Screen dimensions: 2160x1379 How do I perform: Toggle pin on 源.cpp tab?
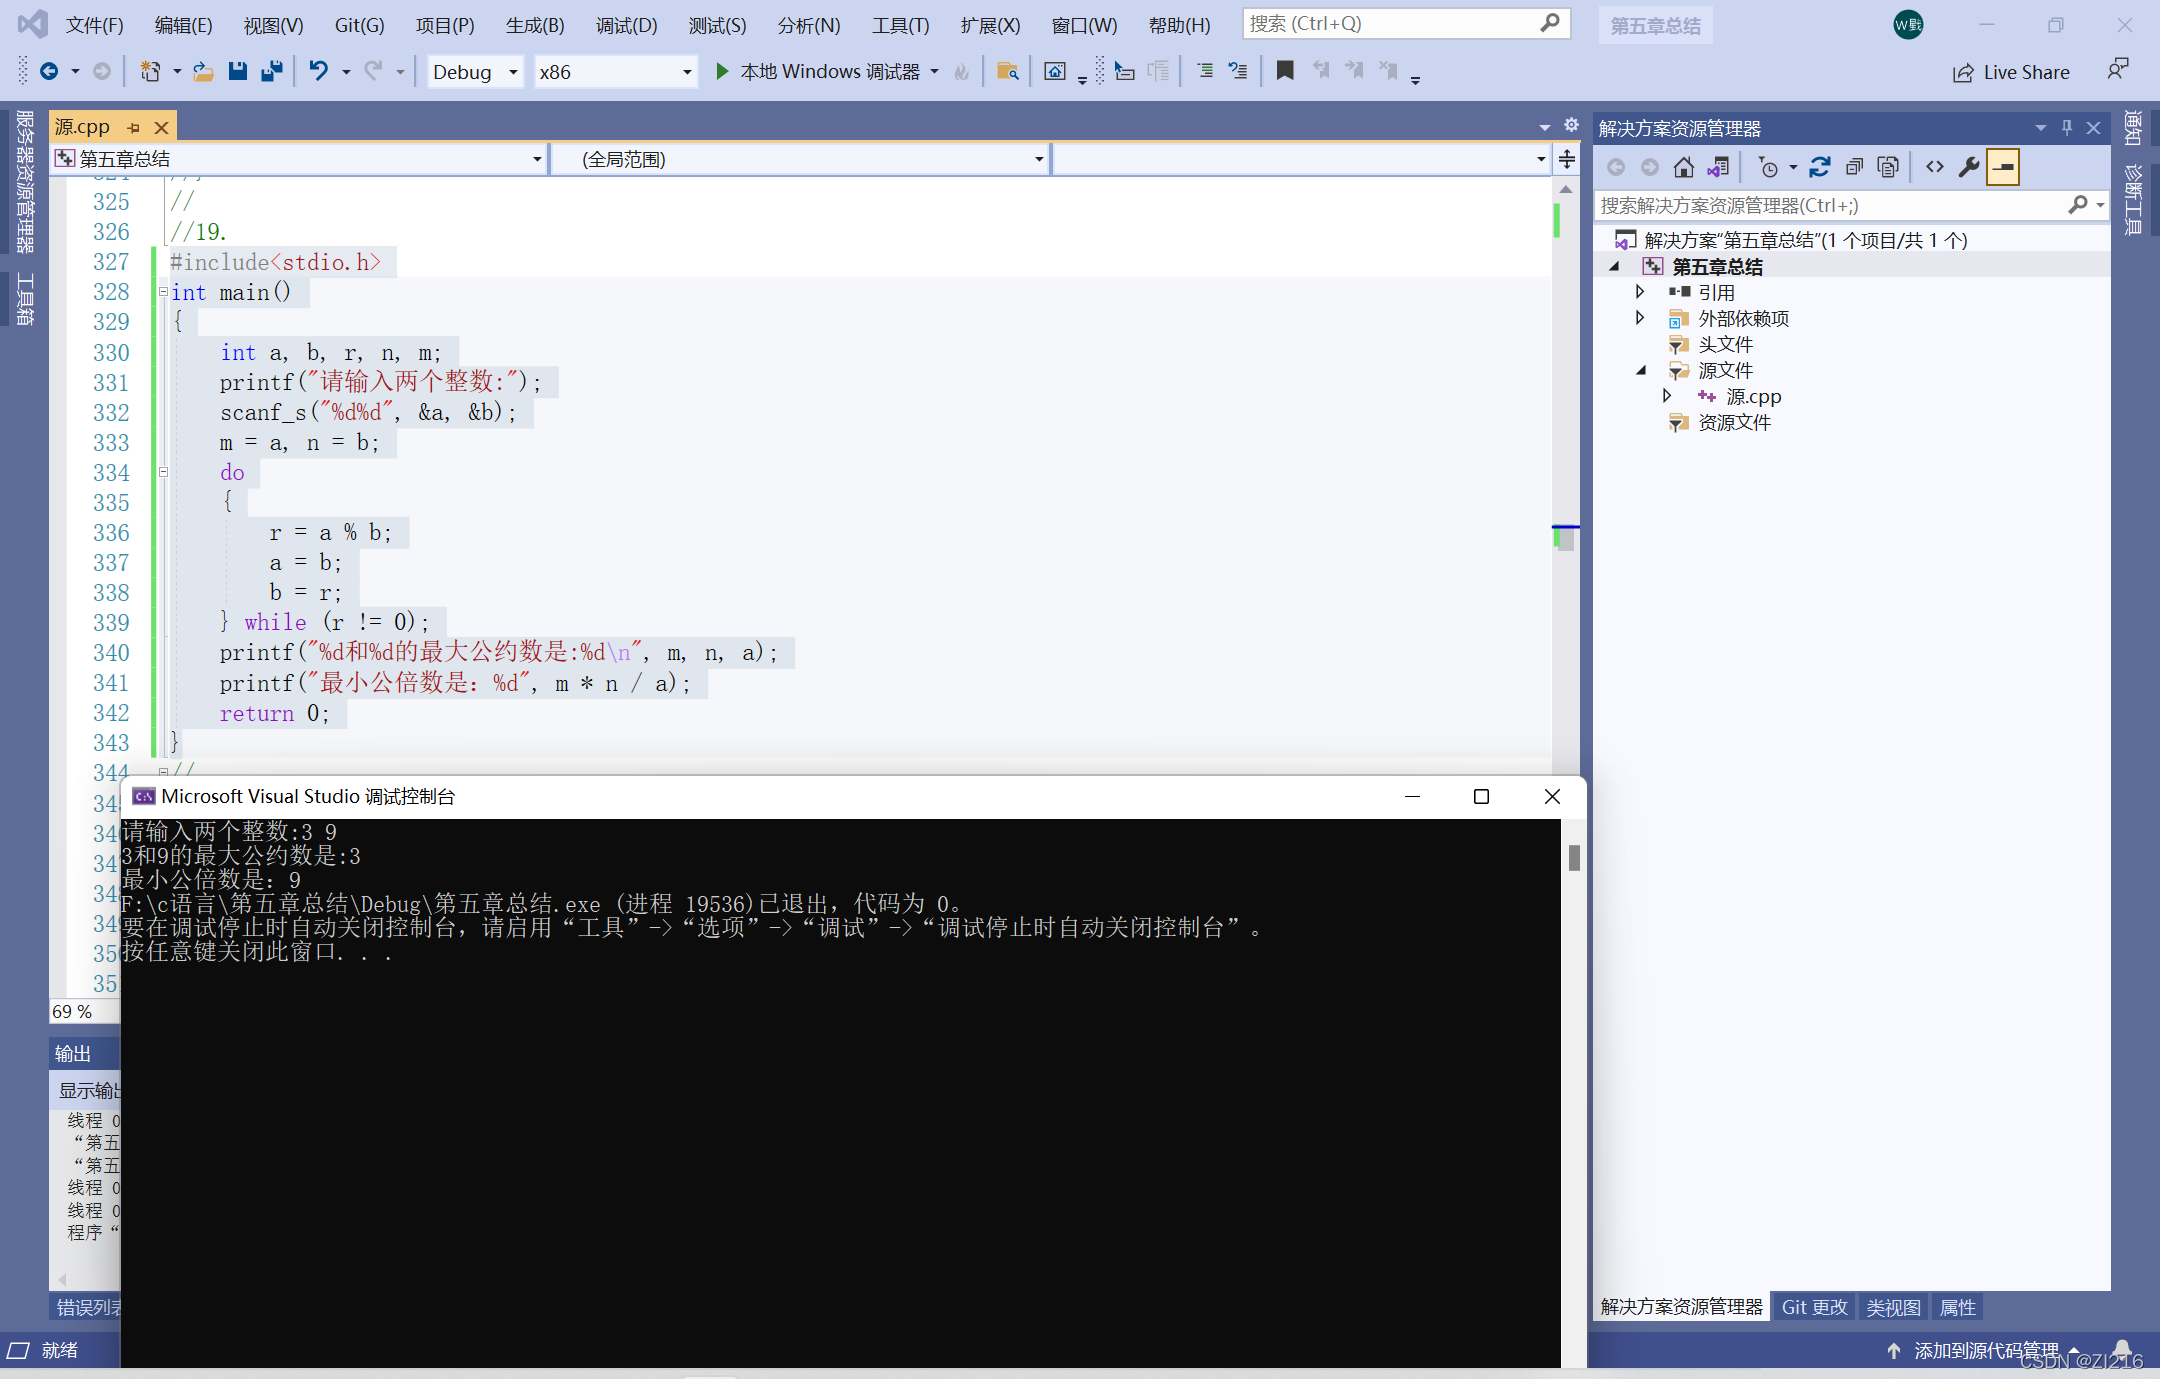pyautogui.click(x=133, y=128)
